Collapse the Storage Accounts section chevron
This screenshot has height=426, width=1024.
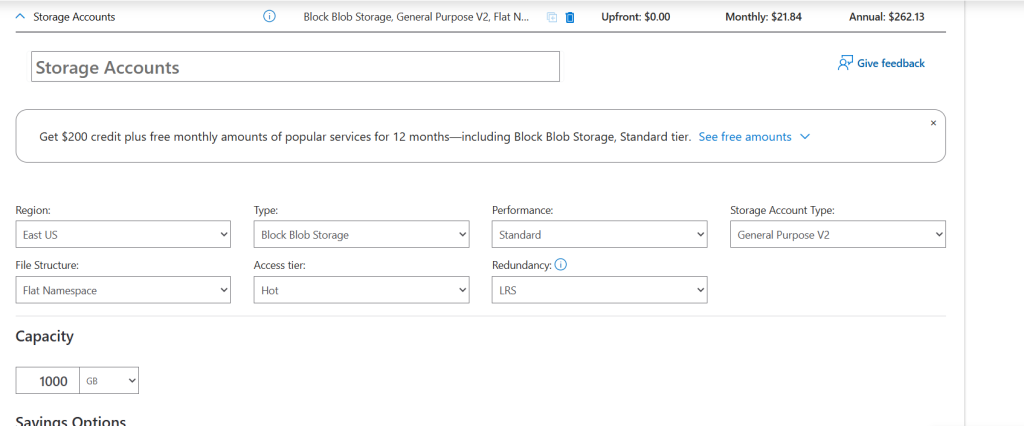[20, 17]
